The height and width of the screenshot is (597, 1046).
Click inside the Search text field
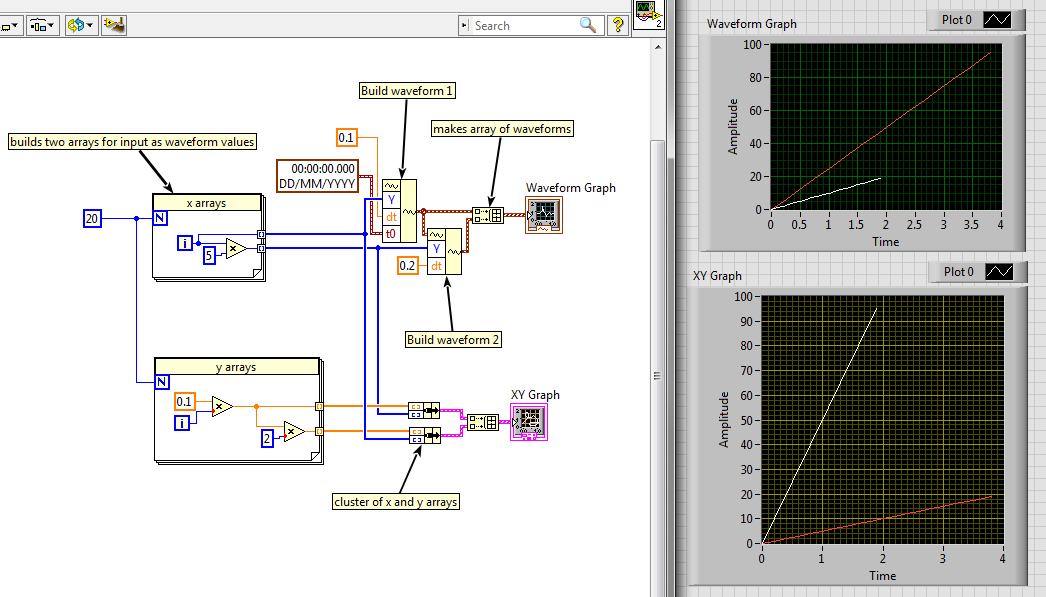tap(522, 26)
